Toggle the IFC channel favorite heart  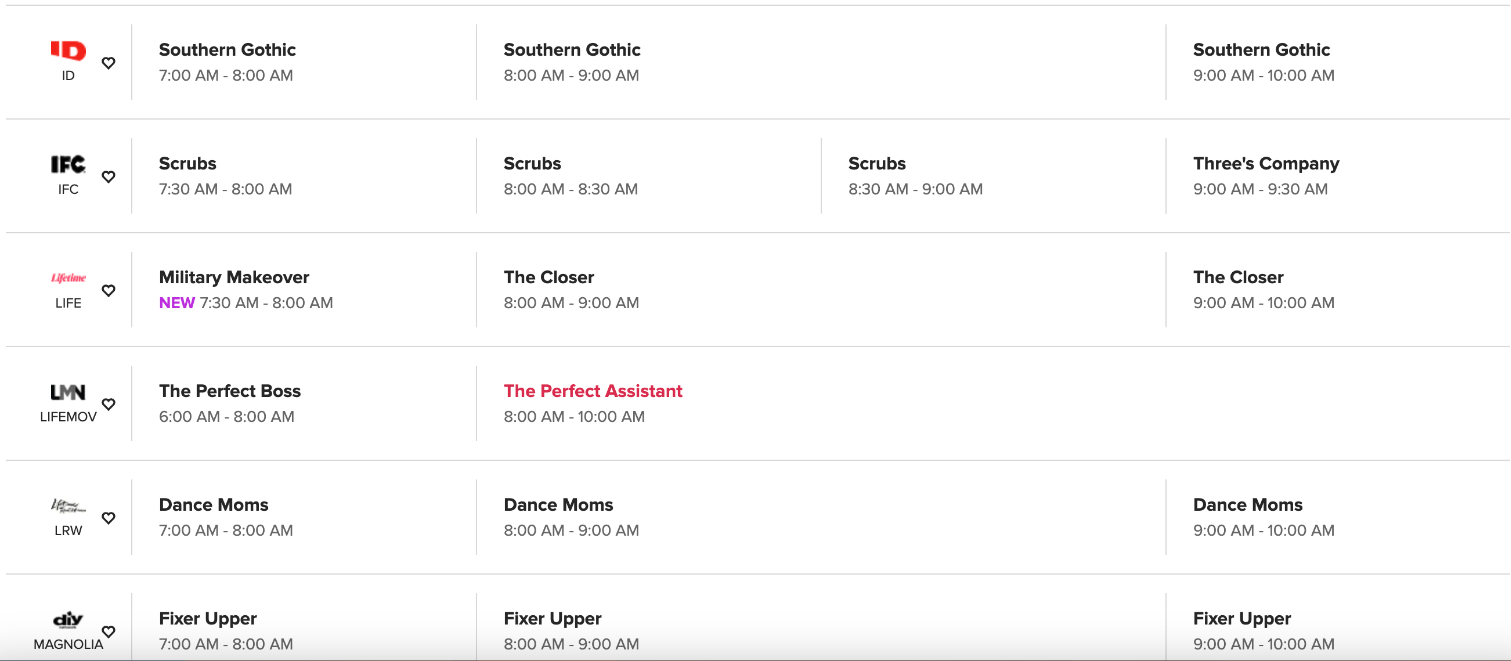pyautogui.click(x=109, y=177)
